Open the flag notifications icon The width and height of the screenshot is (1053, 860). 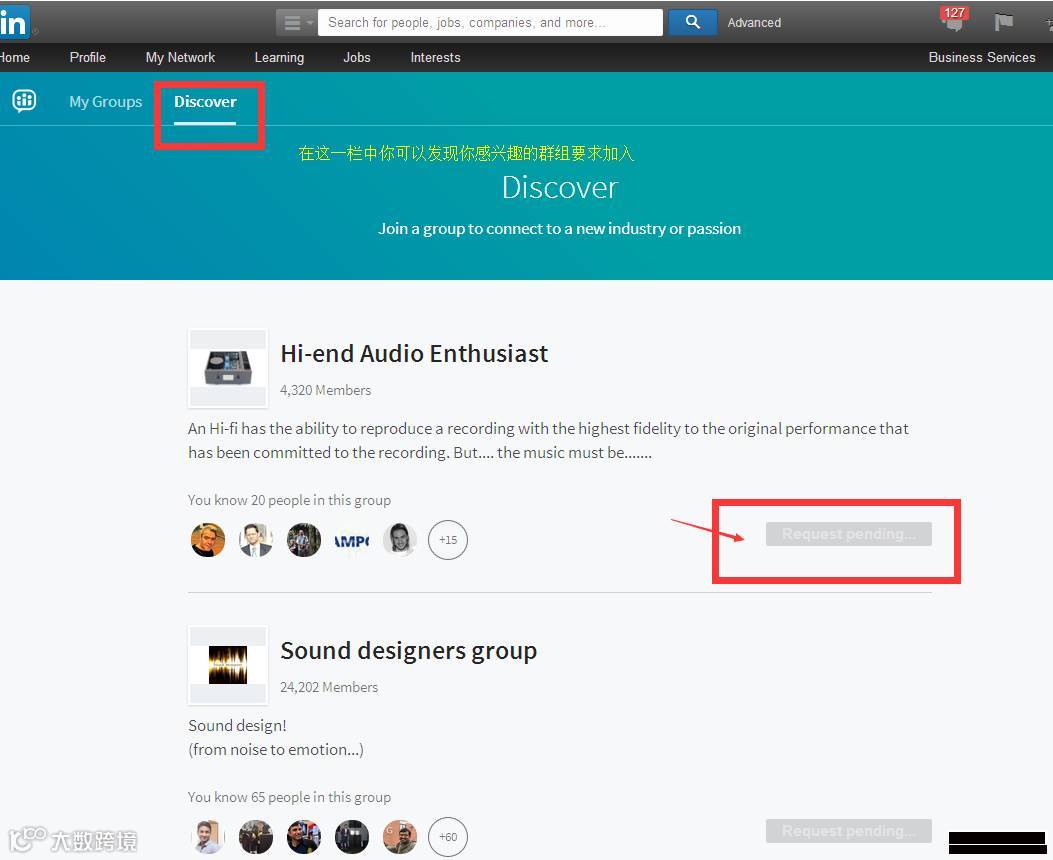(1003, 22)
